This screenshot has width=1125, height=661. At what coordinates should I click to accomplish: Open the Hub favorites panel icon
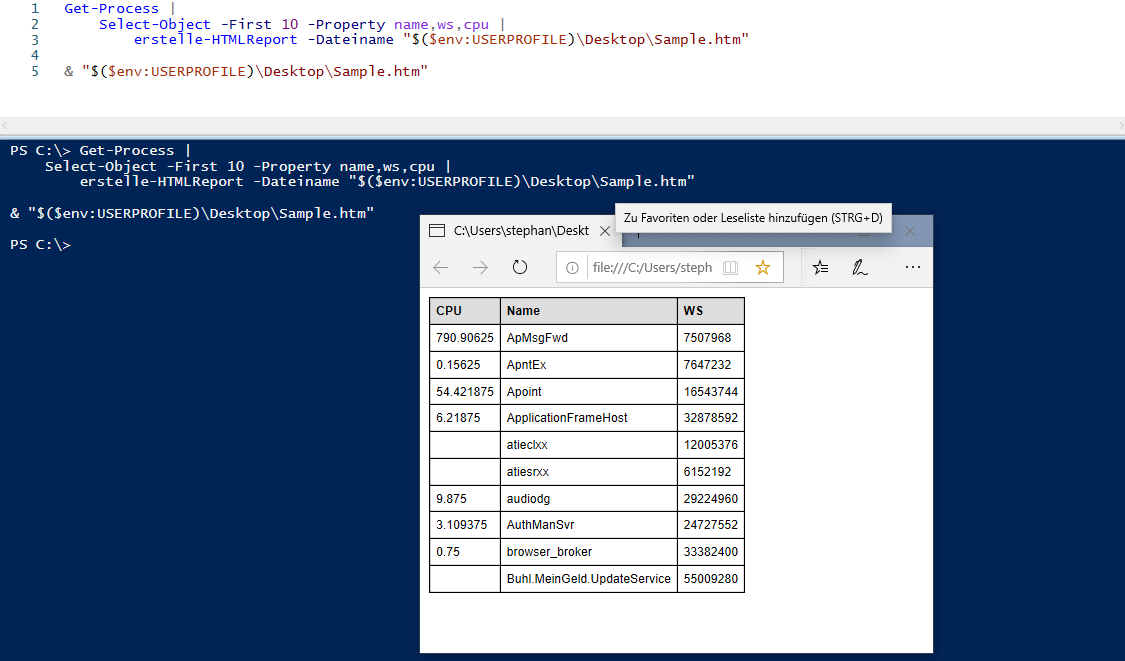pos(820,267)
